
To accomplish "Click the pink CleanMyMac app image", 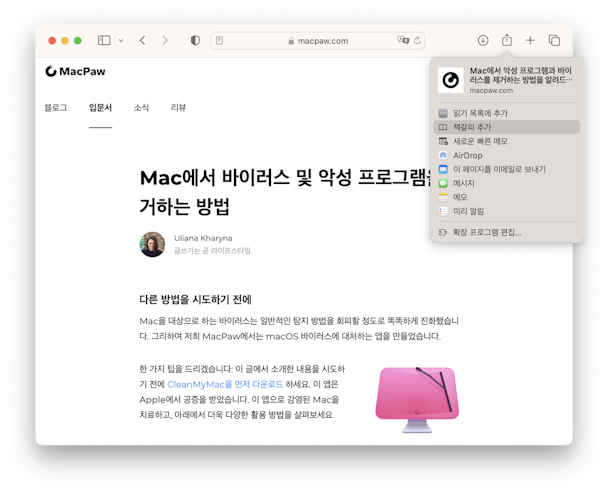I will click(x=417, y=399).
